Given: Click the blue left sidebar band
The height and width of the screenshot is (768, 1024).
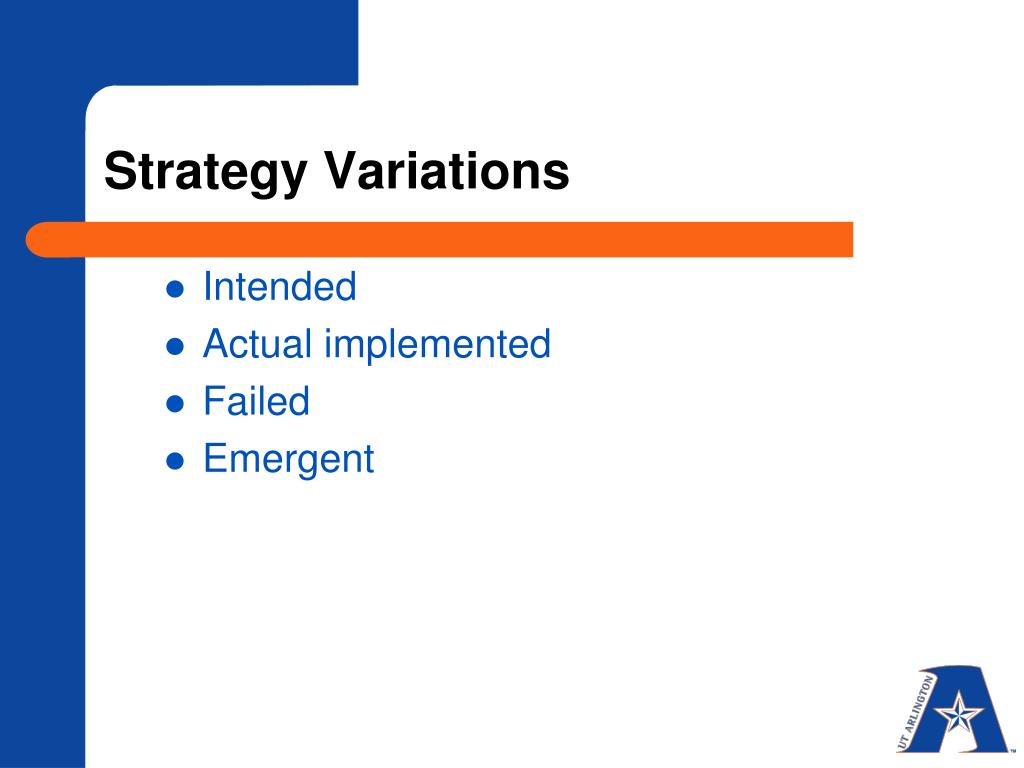Looking at the screenshot, I should (42, 496).
